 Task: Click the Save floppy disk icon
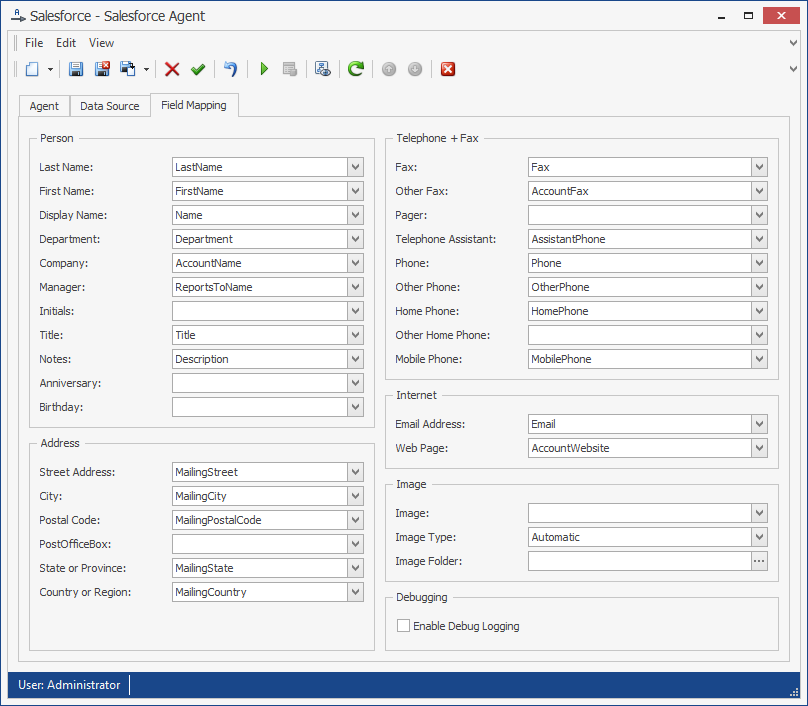(x=76, y=69)
